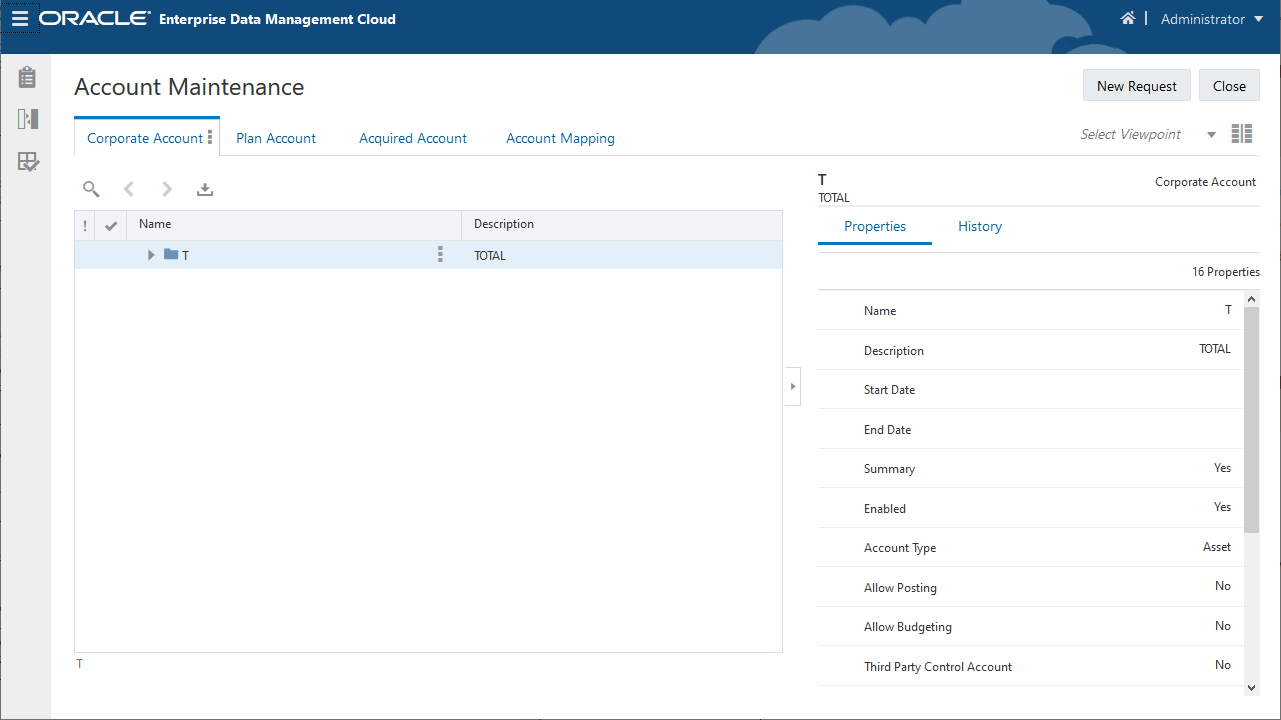Viewport: 1281px width, 720px height.
Task: Open the hamburger navigation menu
Action: (x=20, y=18)
